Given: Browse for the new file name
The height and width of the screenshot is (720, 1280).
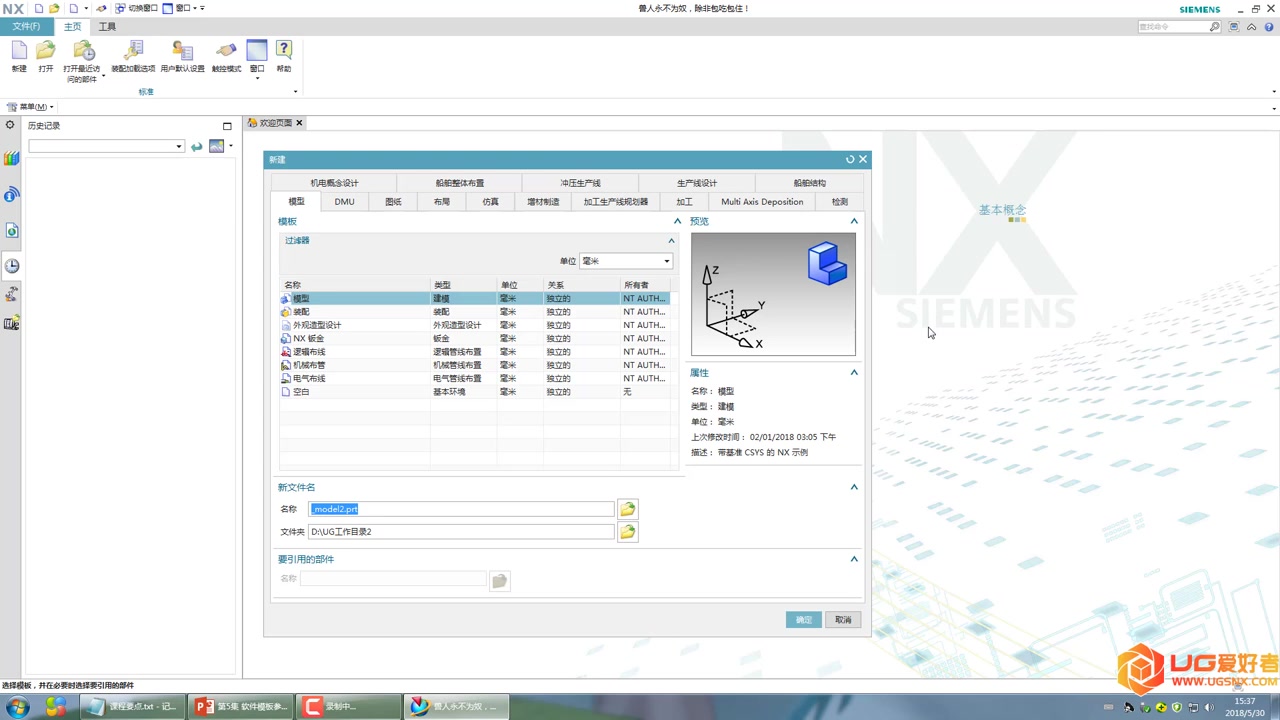Looking at the screenshot, I should (x=627, y=509).
